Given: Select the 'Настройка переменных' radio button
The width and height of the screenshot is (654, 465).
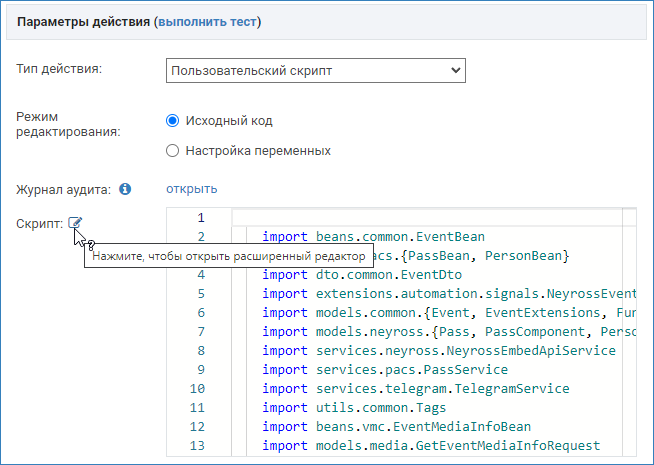Looking at the screenshot, I should [172, 151].
